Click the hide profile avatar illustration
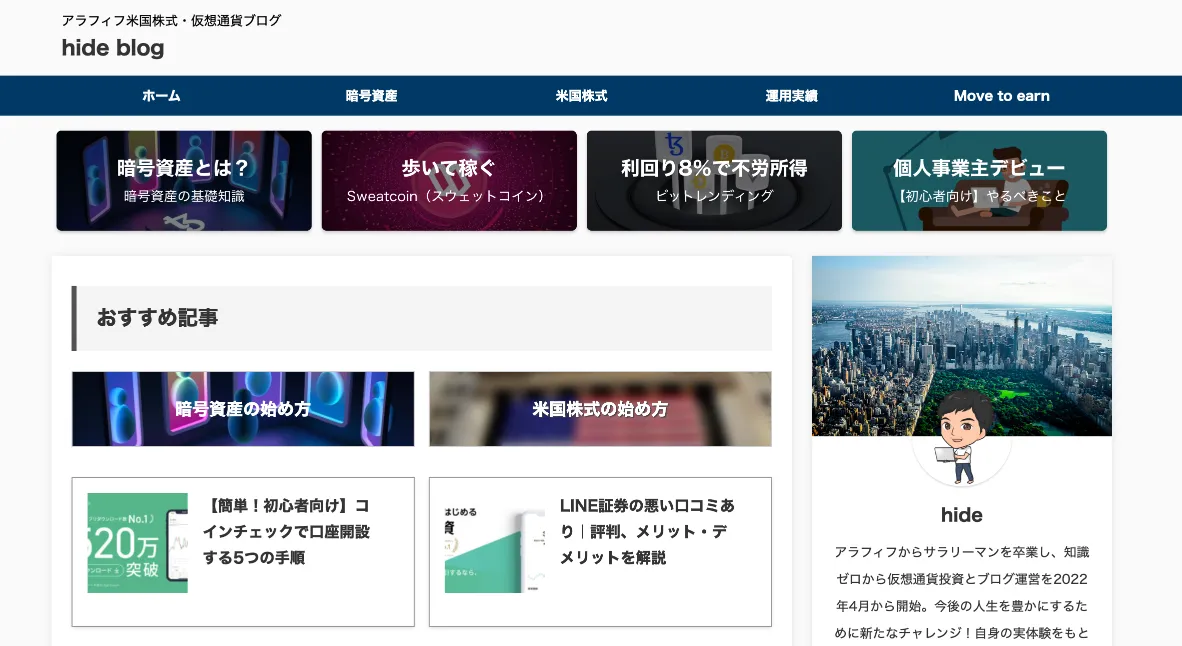The width and height of the screenshot is (1182, 646). [x=961, y=439]
